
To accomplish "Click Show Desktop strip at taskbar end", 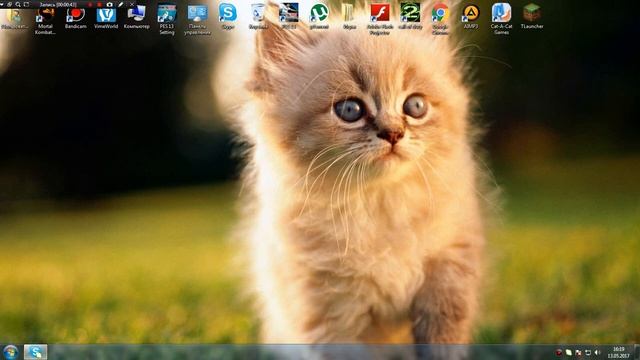I will 637,352.
